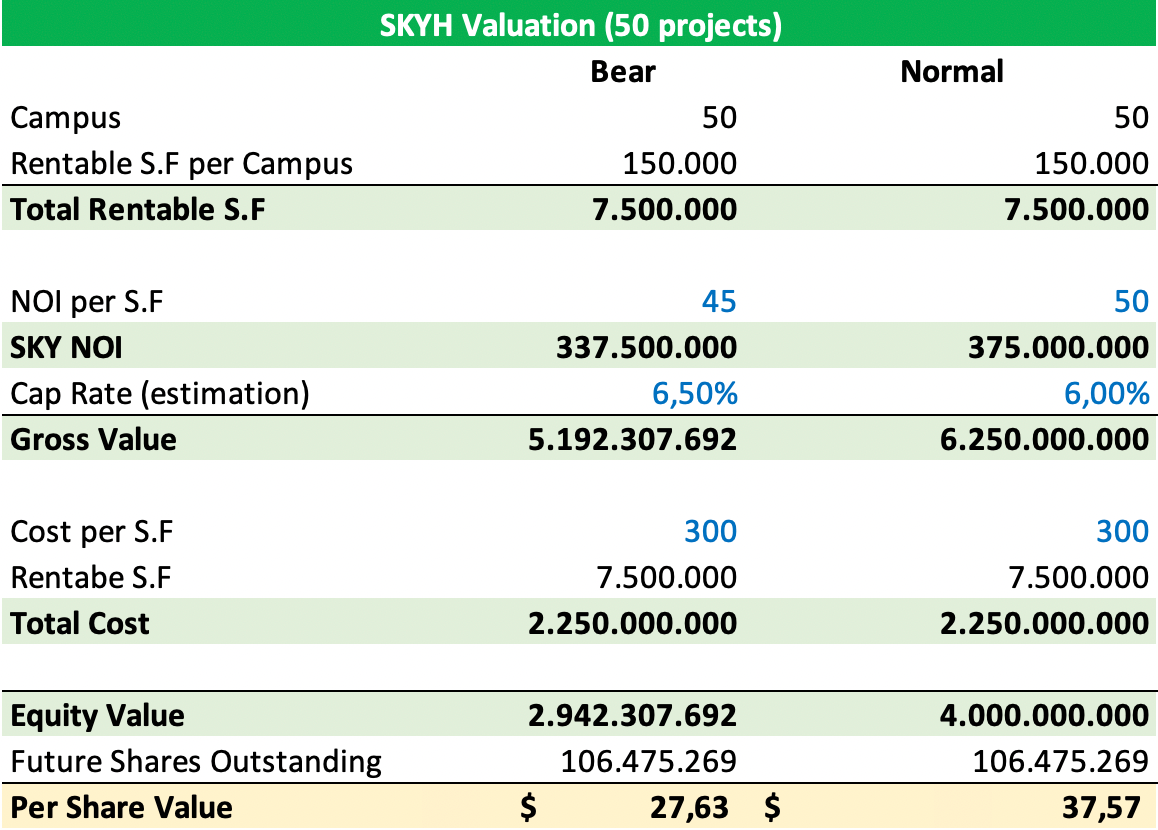Select the 2.942.307.692 Equity Value cell

pyautogui.click(x=633, y=716)
